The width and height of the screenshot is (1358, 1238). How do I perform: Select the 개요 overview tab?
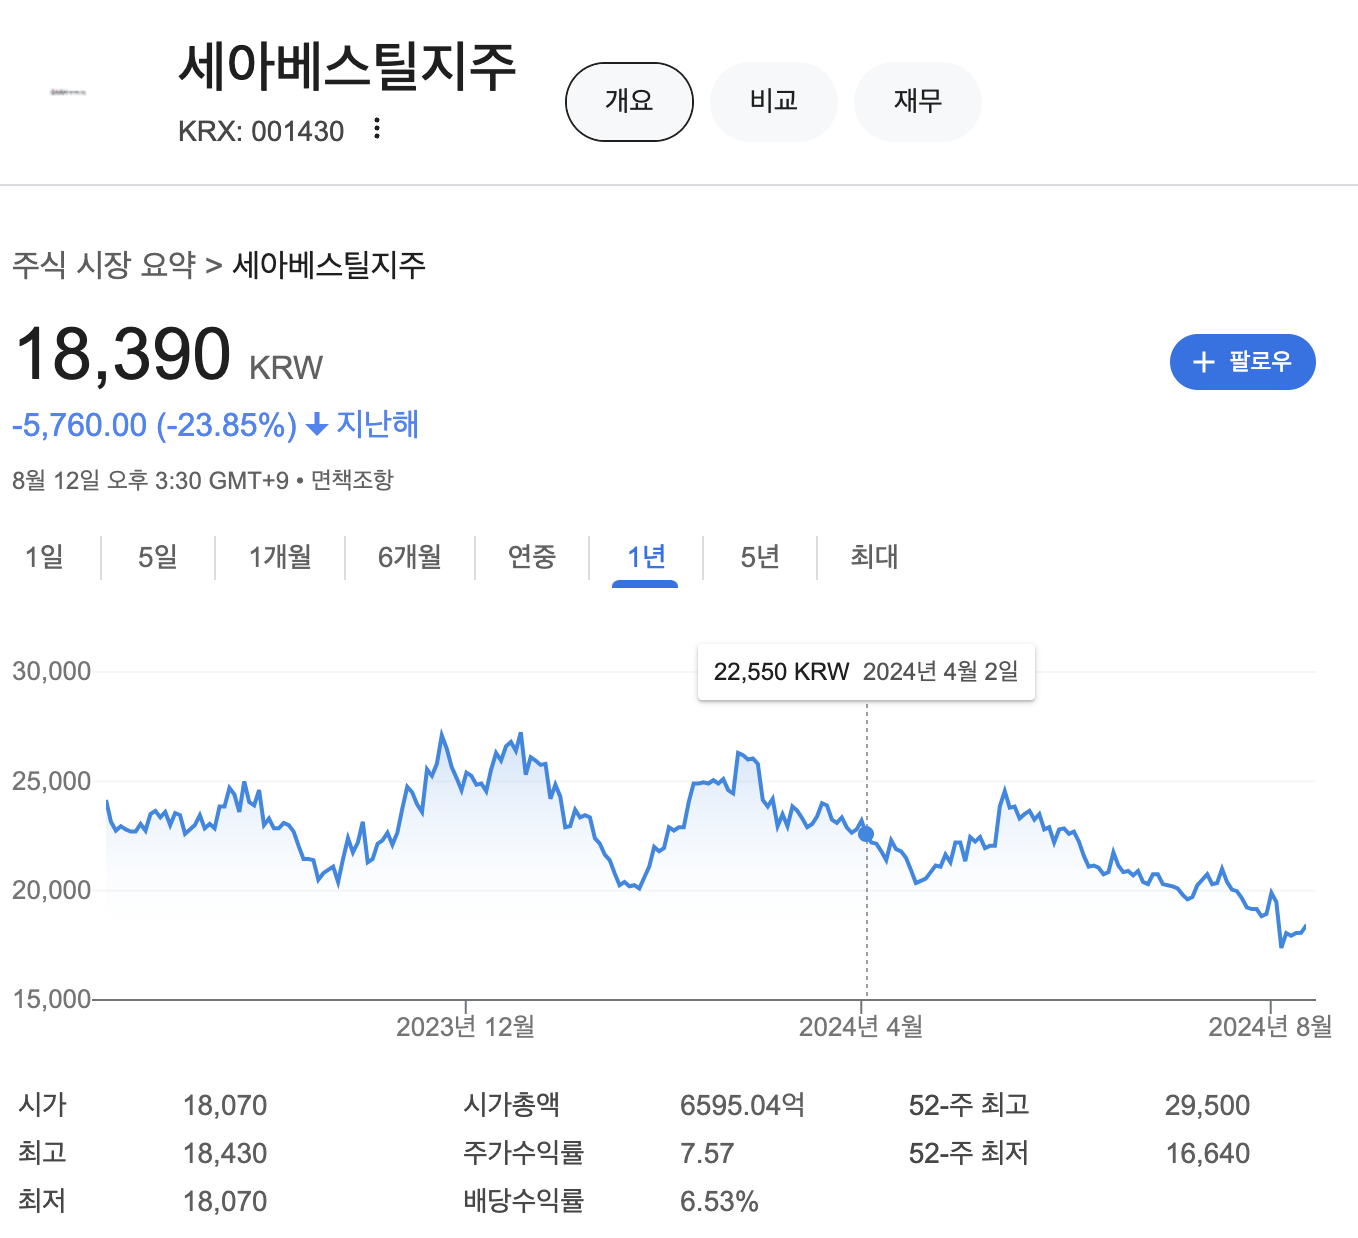coord(629,101)
